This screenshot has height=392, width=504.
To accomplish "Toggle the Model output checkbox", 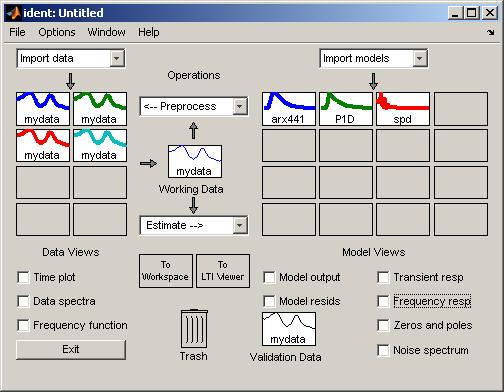I will (x=269, y=277).
